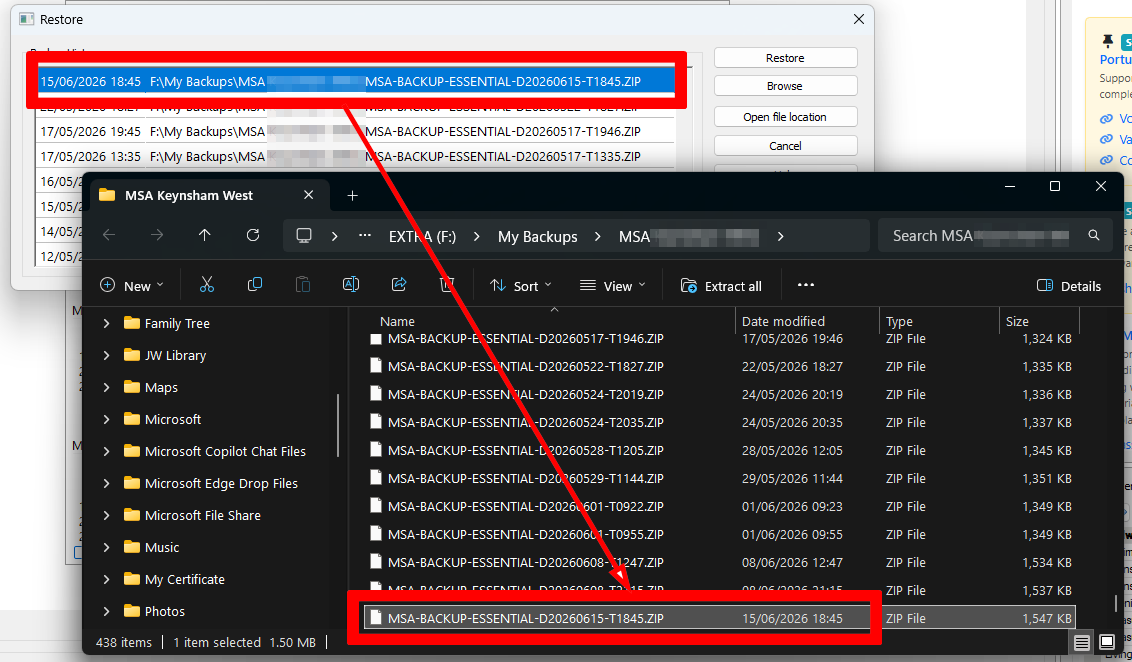Go back using the Explorer back arrow
The image size is (1132, 662).
[x=109, y=235]
